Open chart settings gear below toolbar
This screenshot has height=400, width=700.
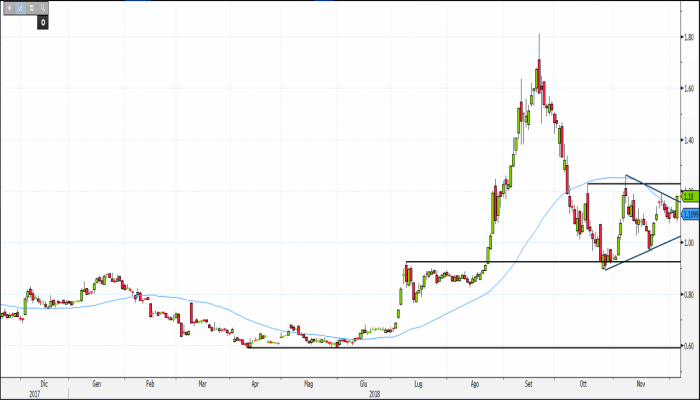point(43,21)
